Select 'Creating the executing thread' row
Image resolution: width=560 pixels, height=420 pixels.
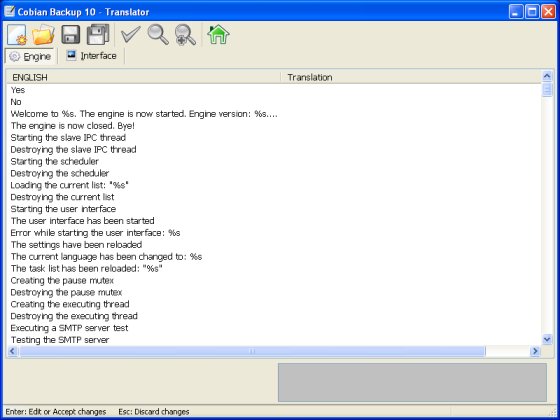point(274,304)
